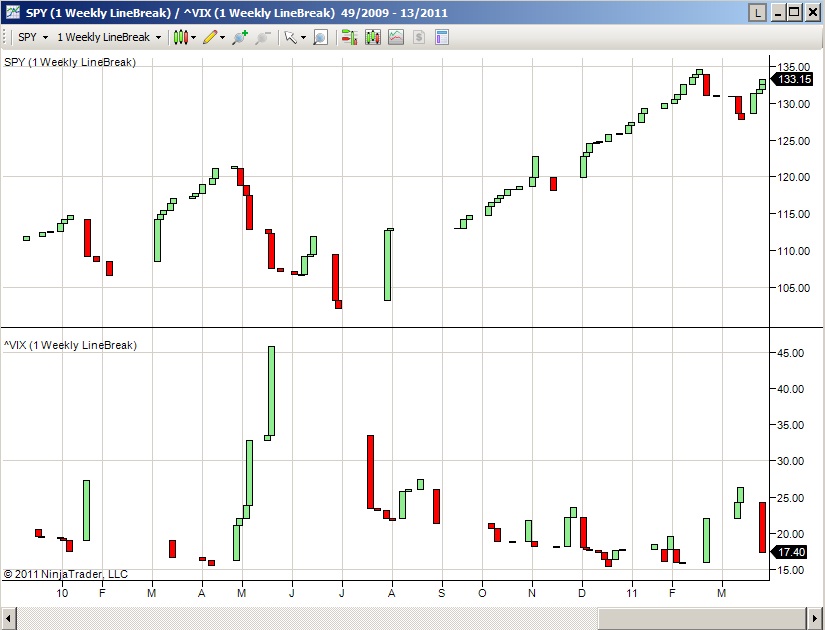Click the S month label on the time axis
Screen dimensions: 825x630
pos(441,593)
